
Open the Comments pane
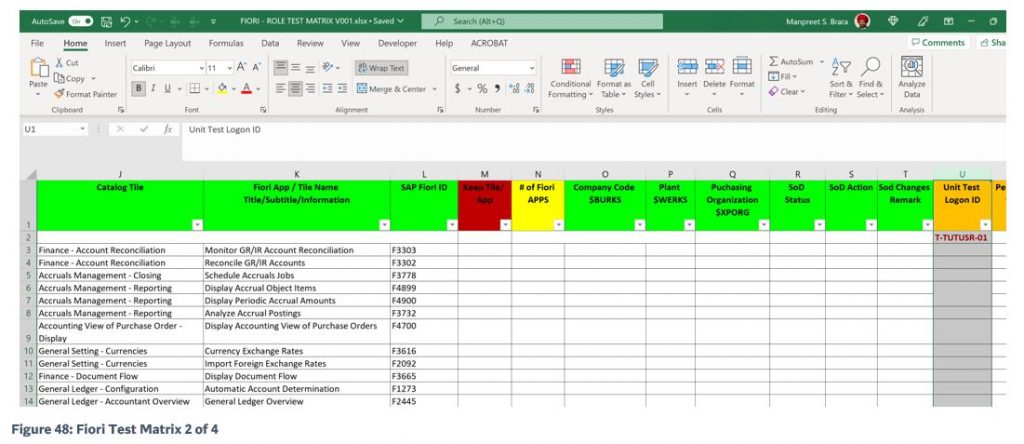(938, 42)
